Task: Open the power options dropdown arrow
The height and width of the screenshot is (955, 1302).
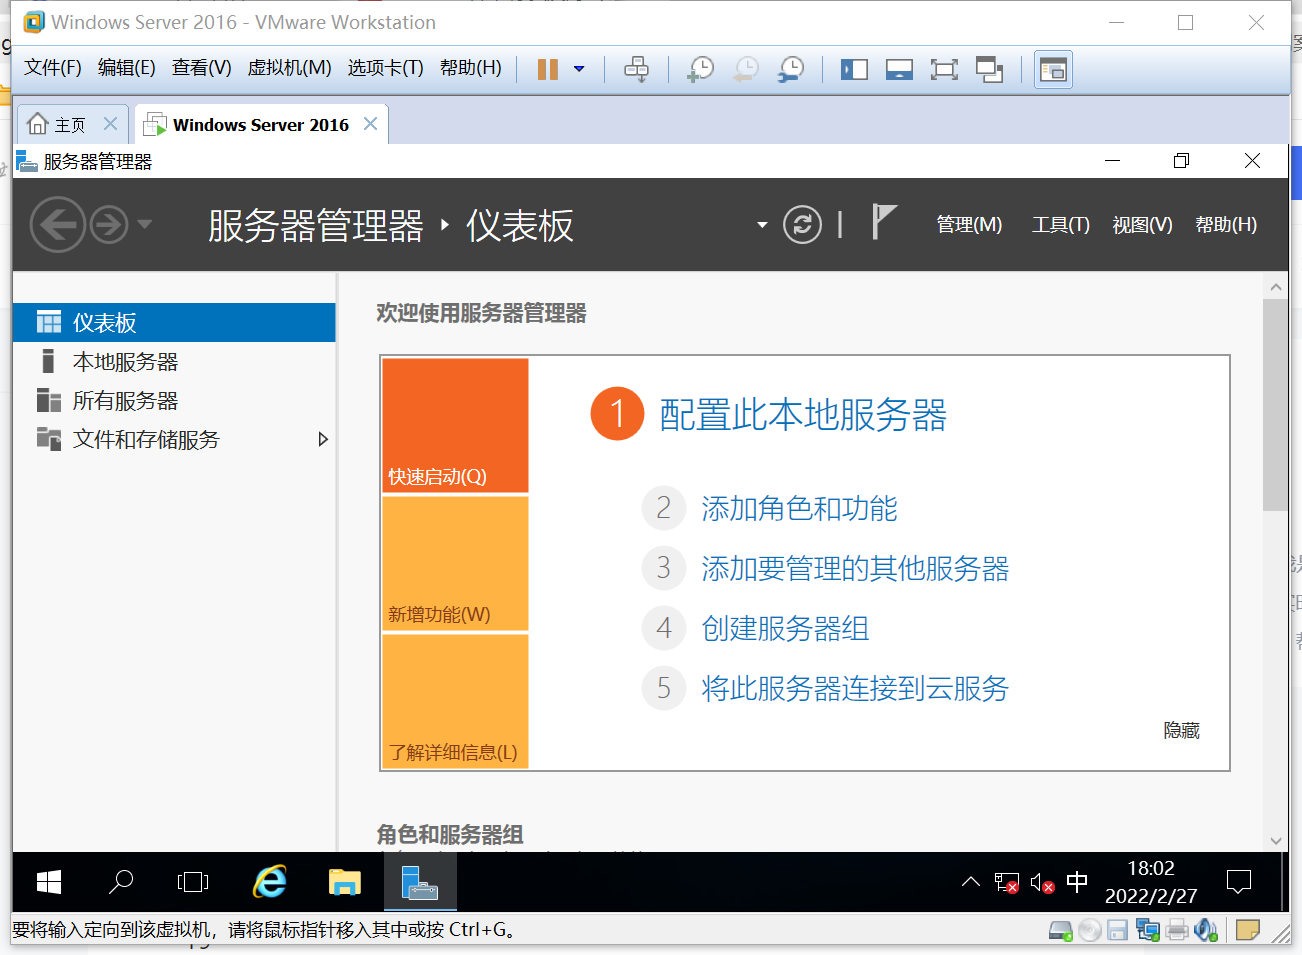Action: [579, 69]
